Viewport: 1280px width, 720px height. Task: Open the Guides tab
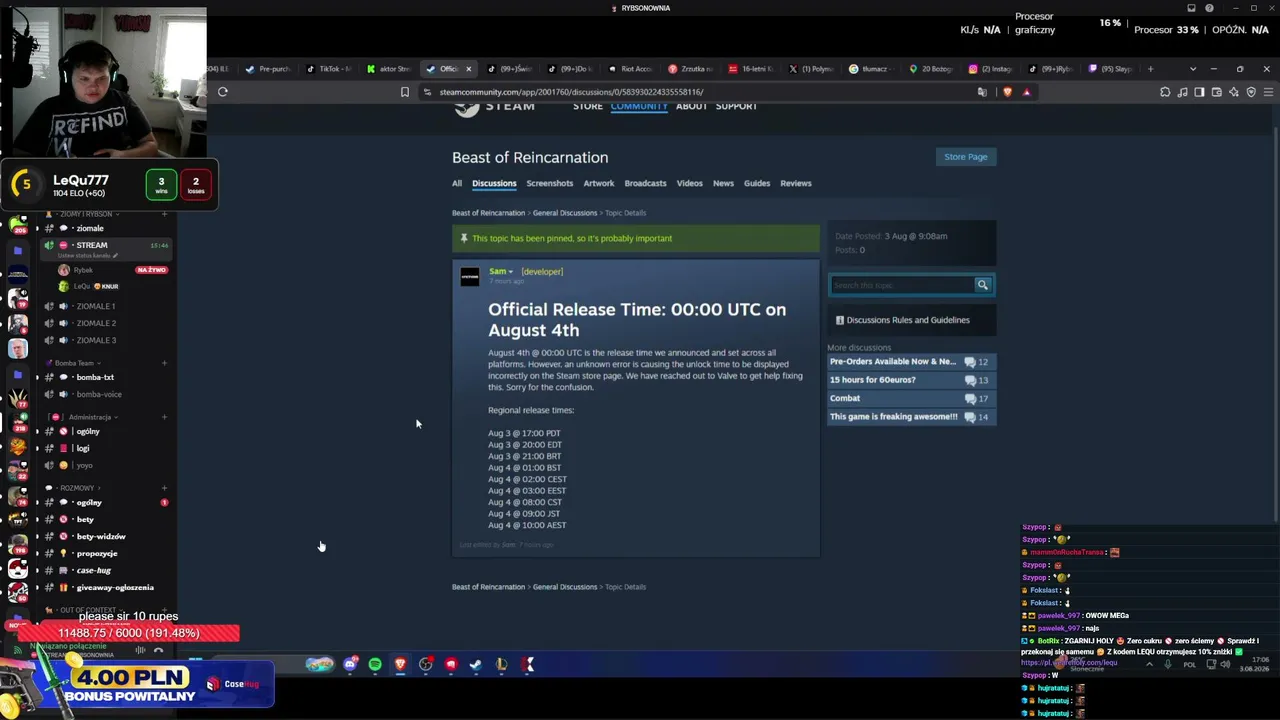pyautogui.click(x=757, y=183)
